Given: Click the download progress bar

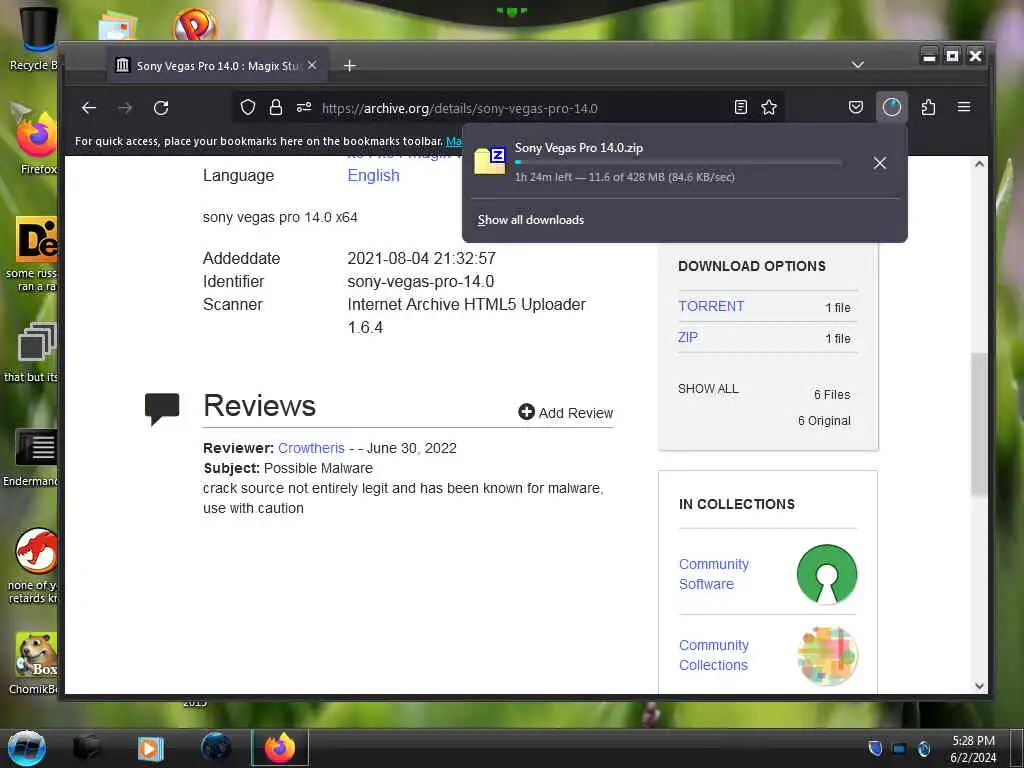Looking at the screenshot, I should [678, 162].
